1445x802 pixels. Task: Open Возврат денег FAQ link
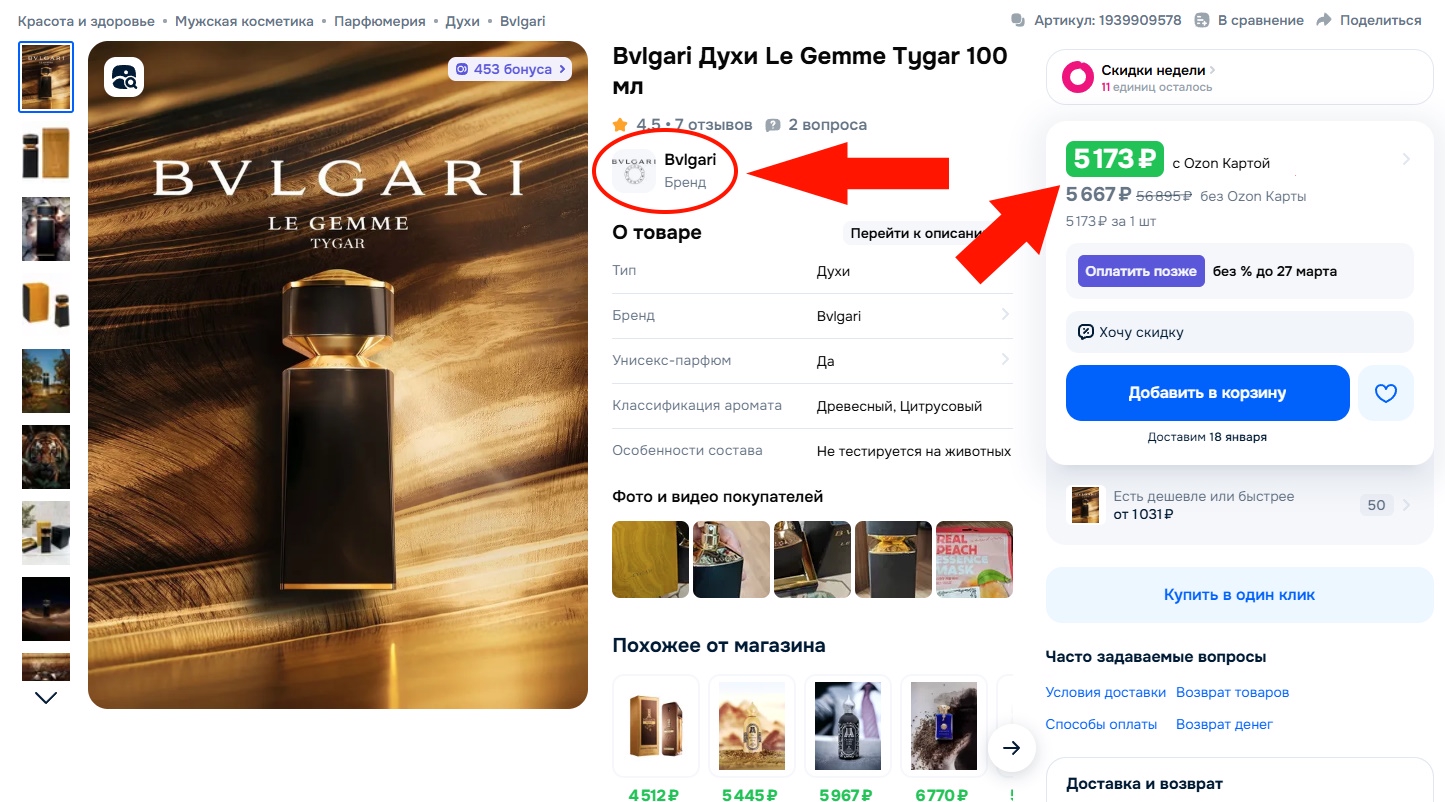[x=1224, y=724]
